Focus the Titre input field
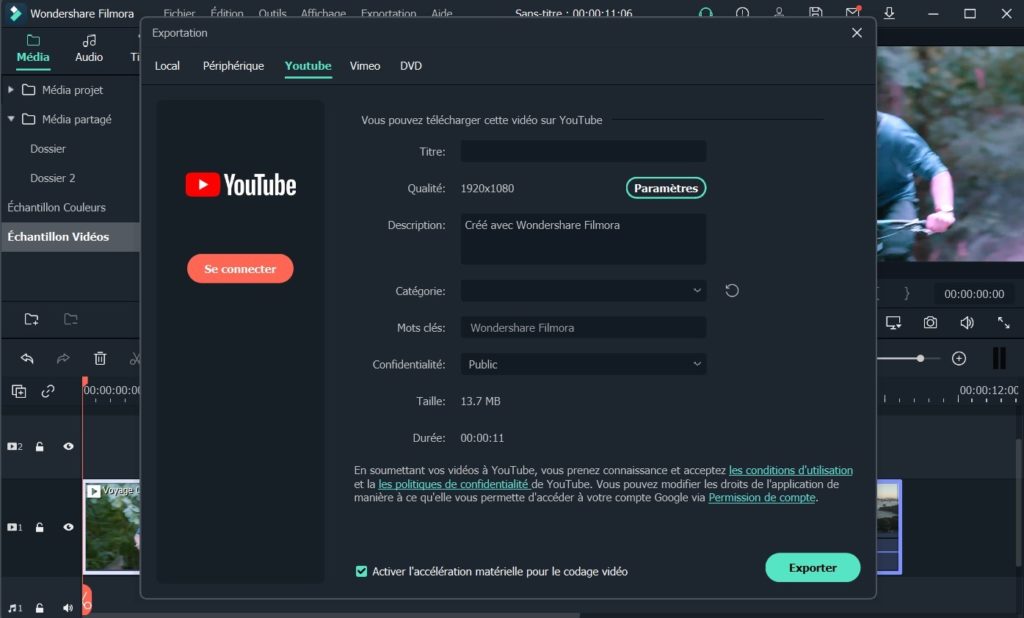 tap(583, 151)
